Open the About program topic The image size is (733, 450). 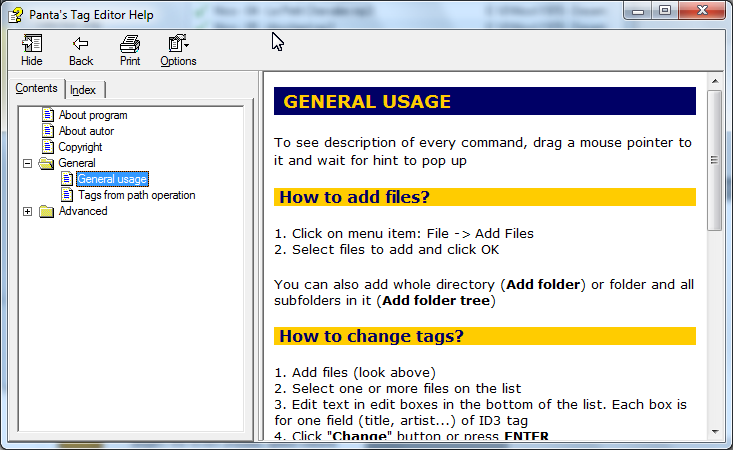[x=93, y=115]
